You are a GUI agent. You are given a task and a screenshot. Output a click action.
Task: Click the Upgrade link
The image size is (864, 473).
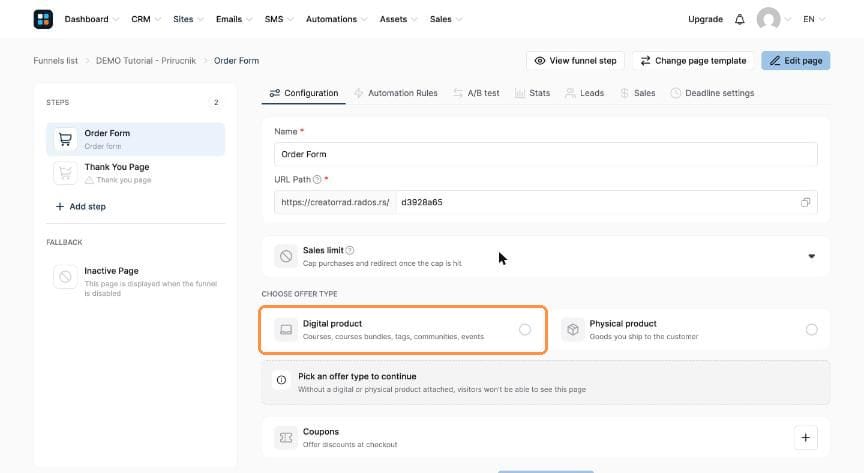pos(705,19)
